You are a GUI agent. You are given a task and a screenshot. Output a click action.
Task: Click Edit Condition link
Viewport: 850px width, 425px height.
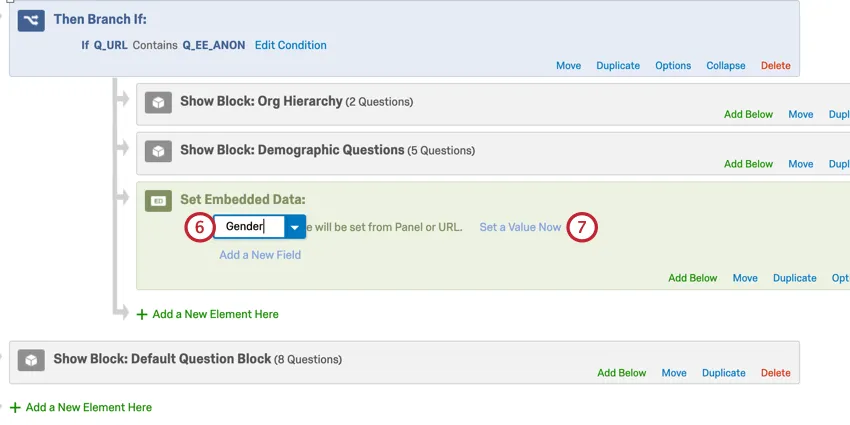coord(290,45)
